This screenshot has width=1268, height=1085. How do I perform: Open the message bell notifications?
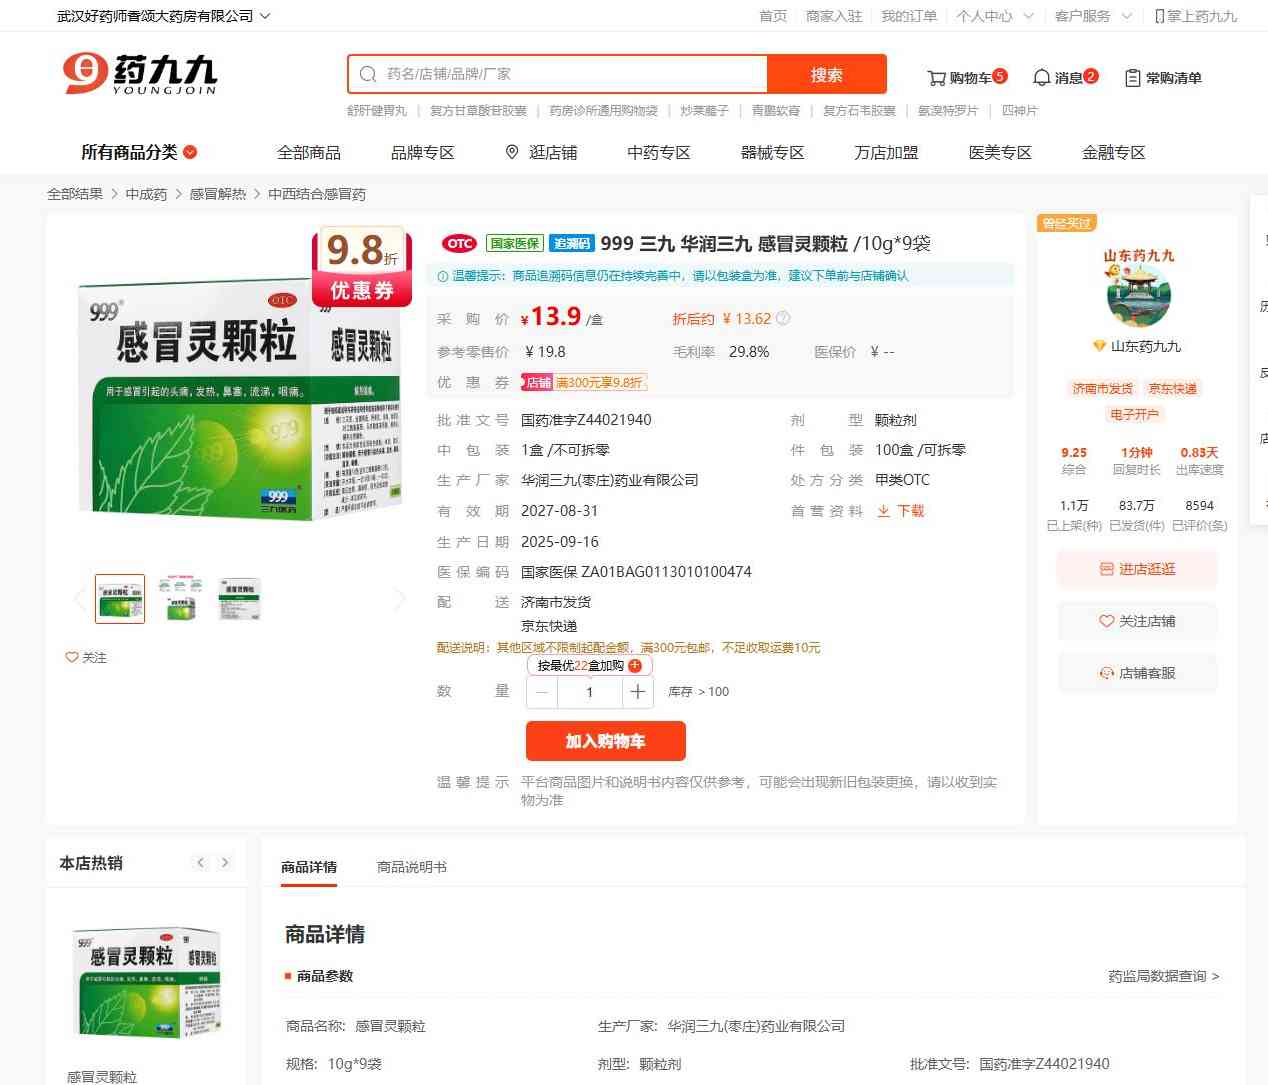pos(1042,78)
